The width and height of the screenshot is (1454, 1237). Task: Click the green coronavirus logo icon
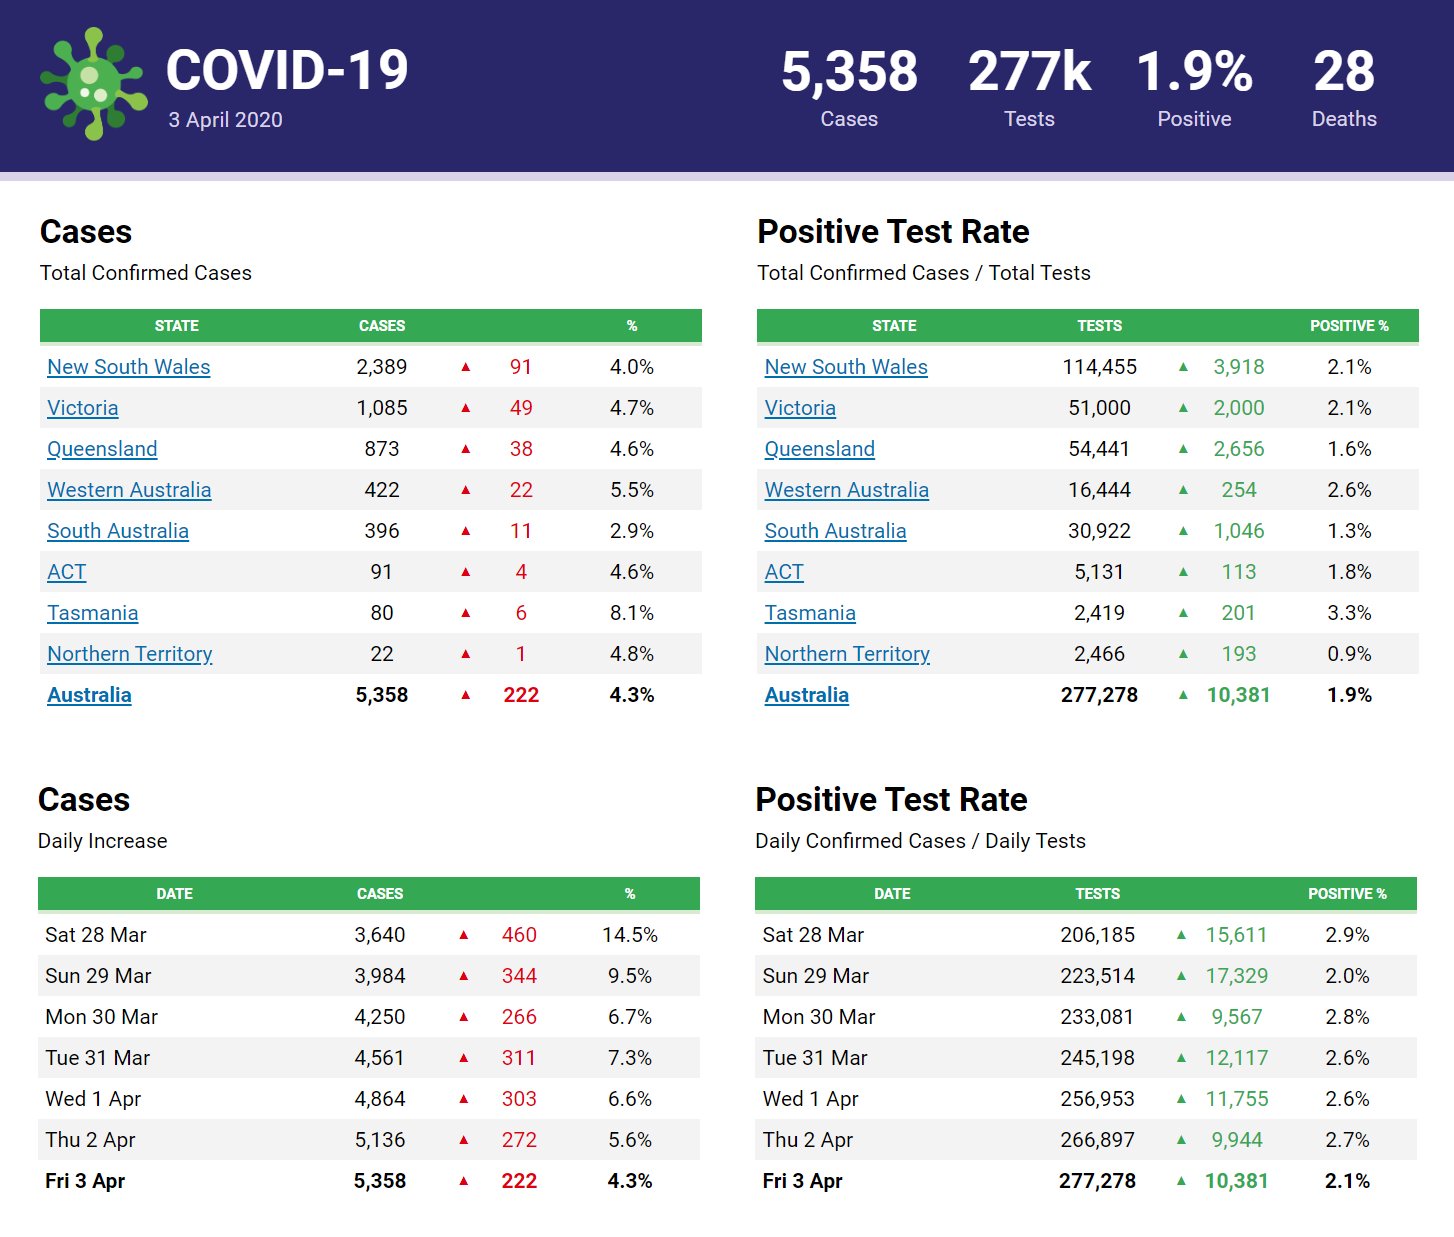point(94,84)
